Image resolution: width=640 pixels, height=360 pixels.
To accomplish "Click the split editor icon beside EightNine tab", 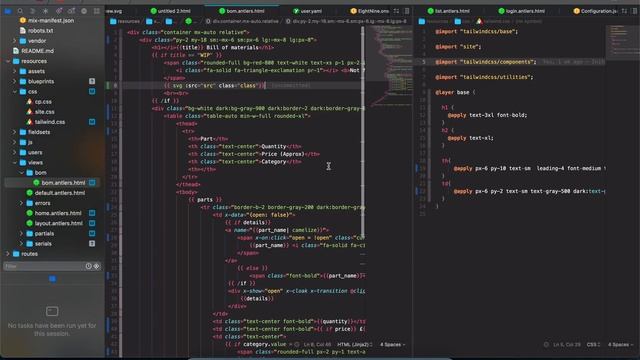I will click(x=396, y=11).
